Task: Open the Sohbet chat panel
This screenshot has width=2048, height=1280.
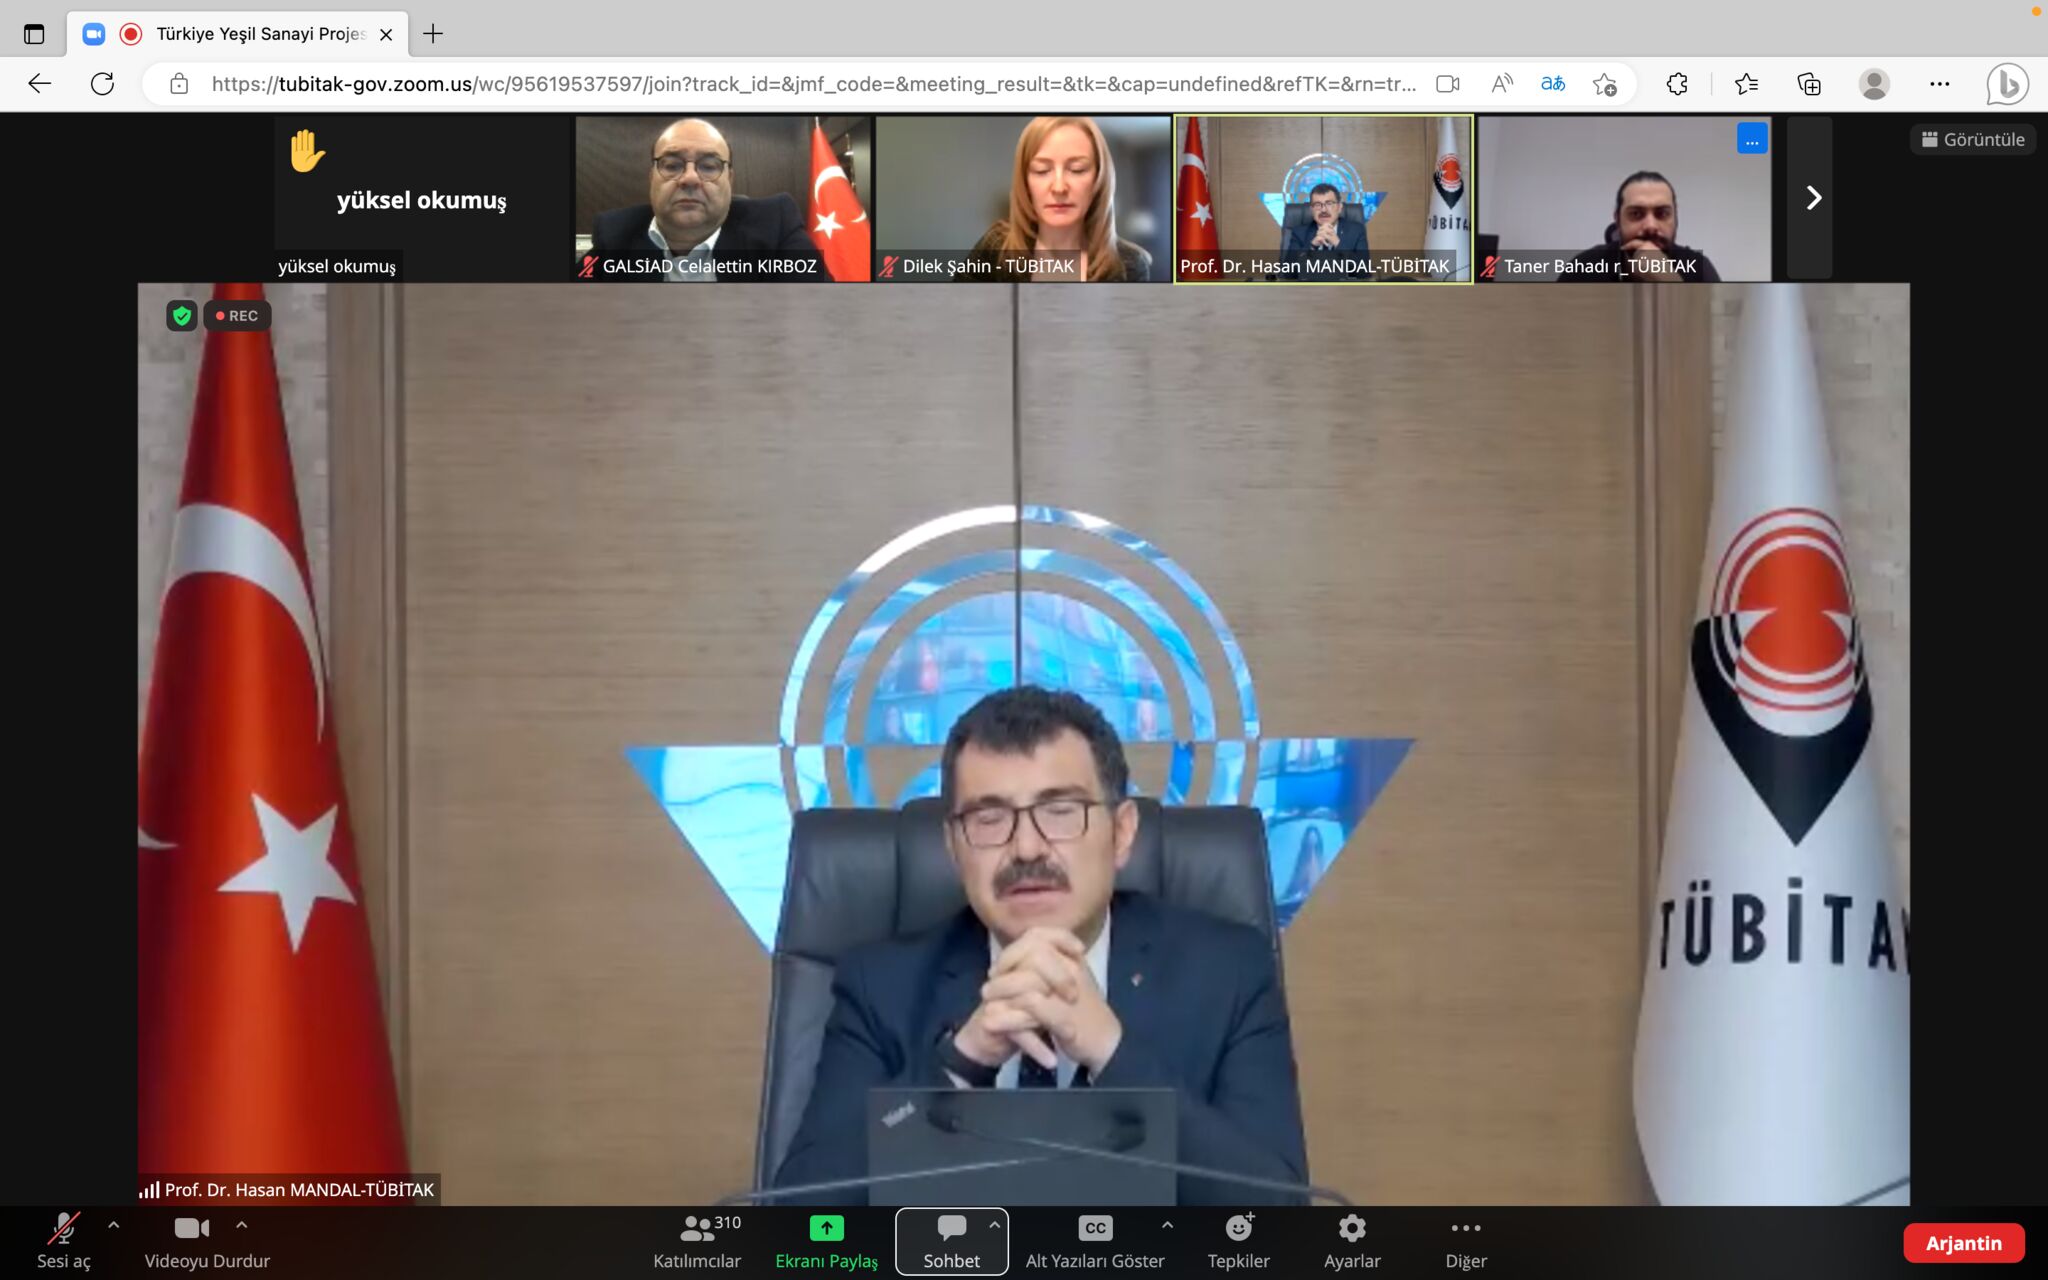Action: [x=951, y=1243]
